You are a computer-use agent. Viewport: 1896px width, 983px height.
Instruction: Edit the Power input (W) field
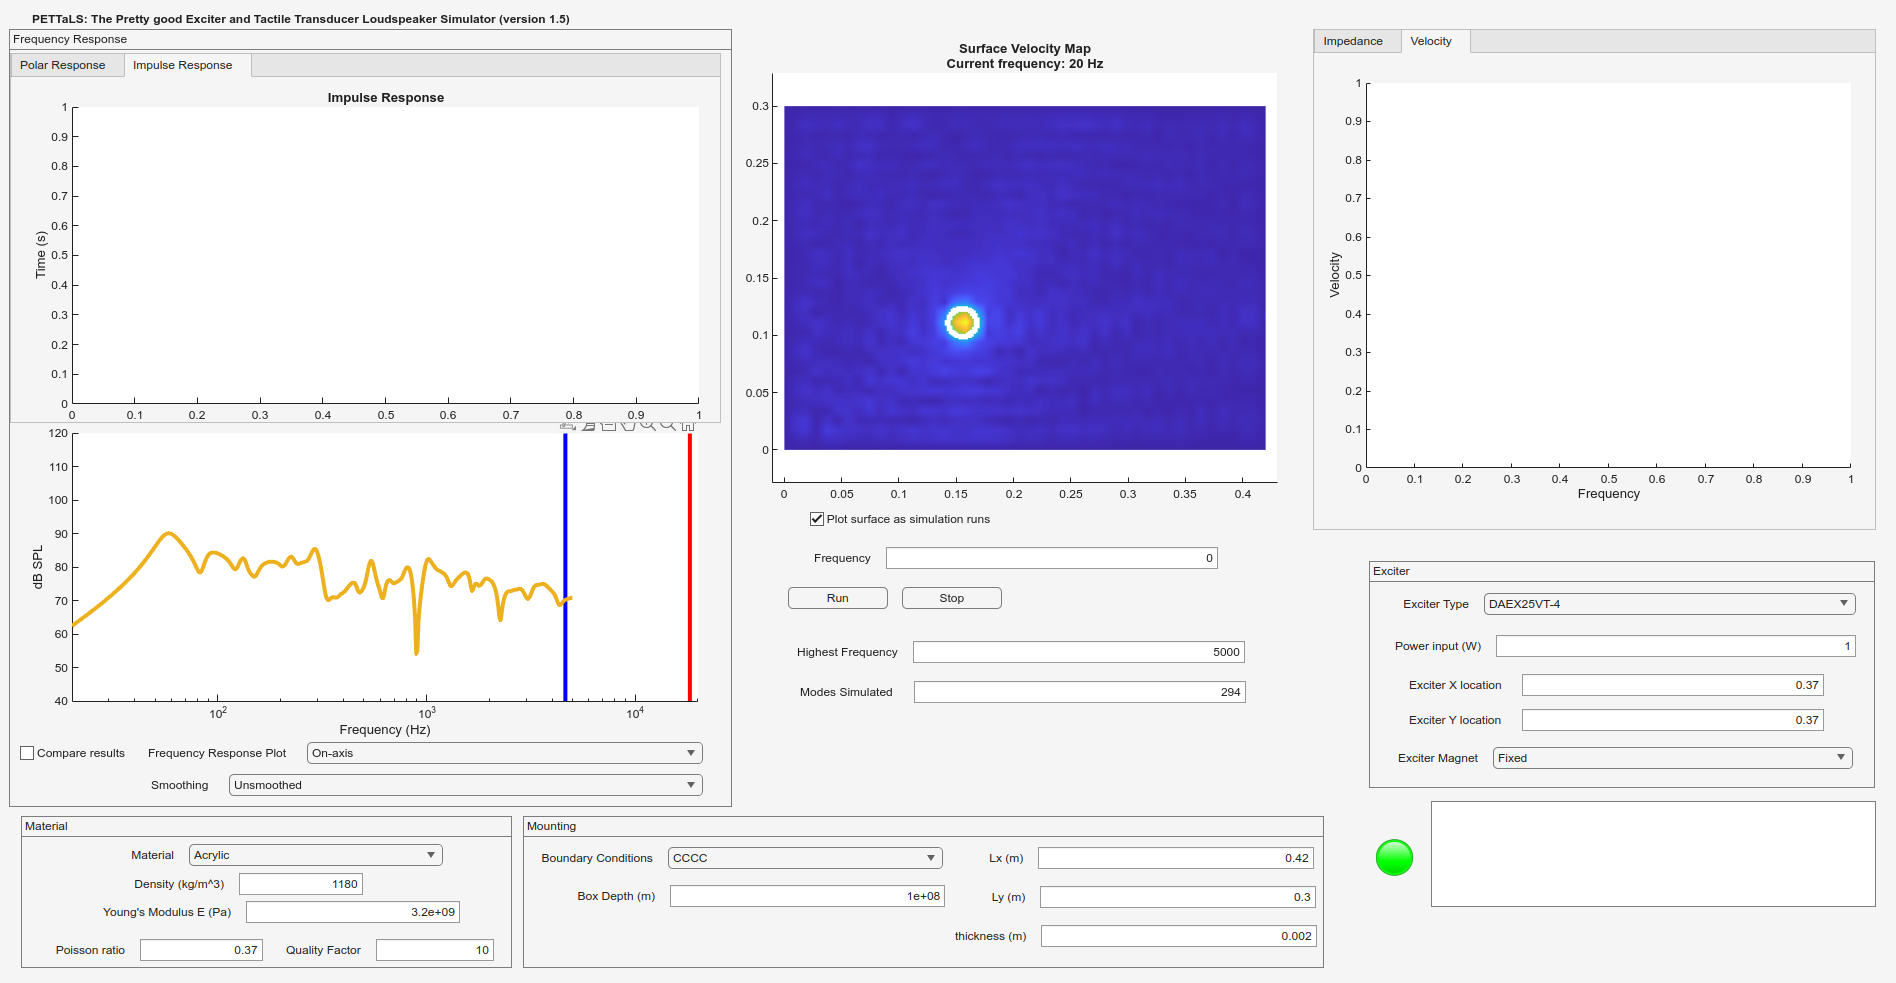[1675, 646]
